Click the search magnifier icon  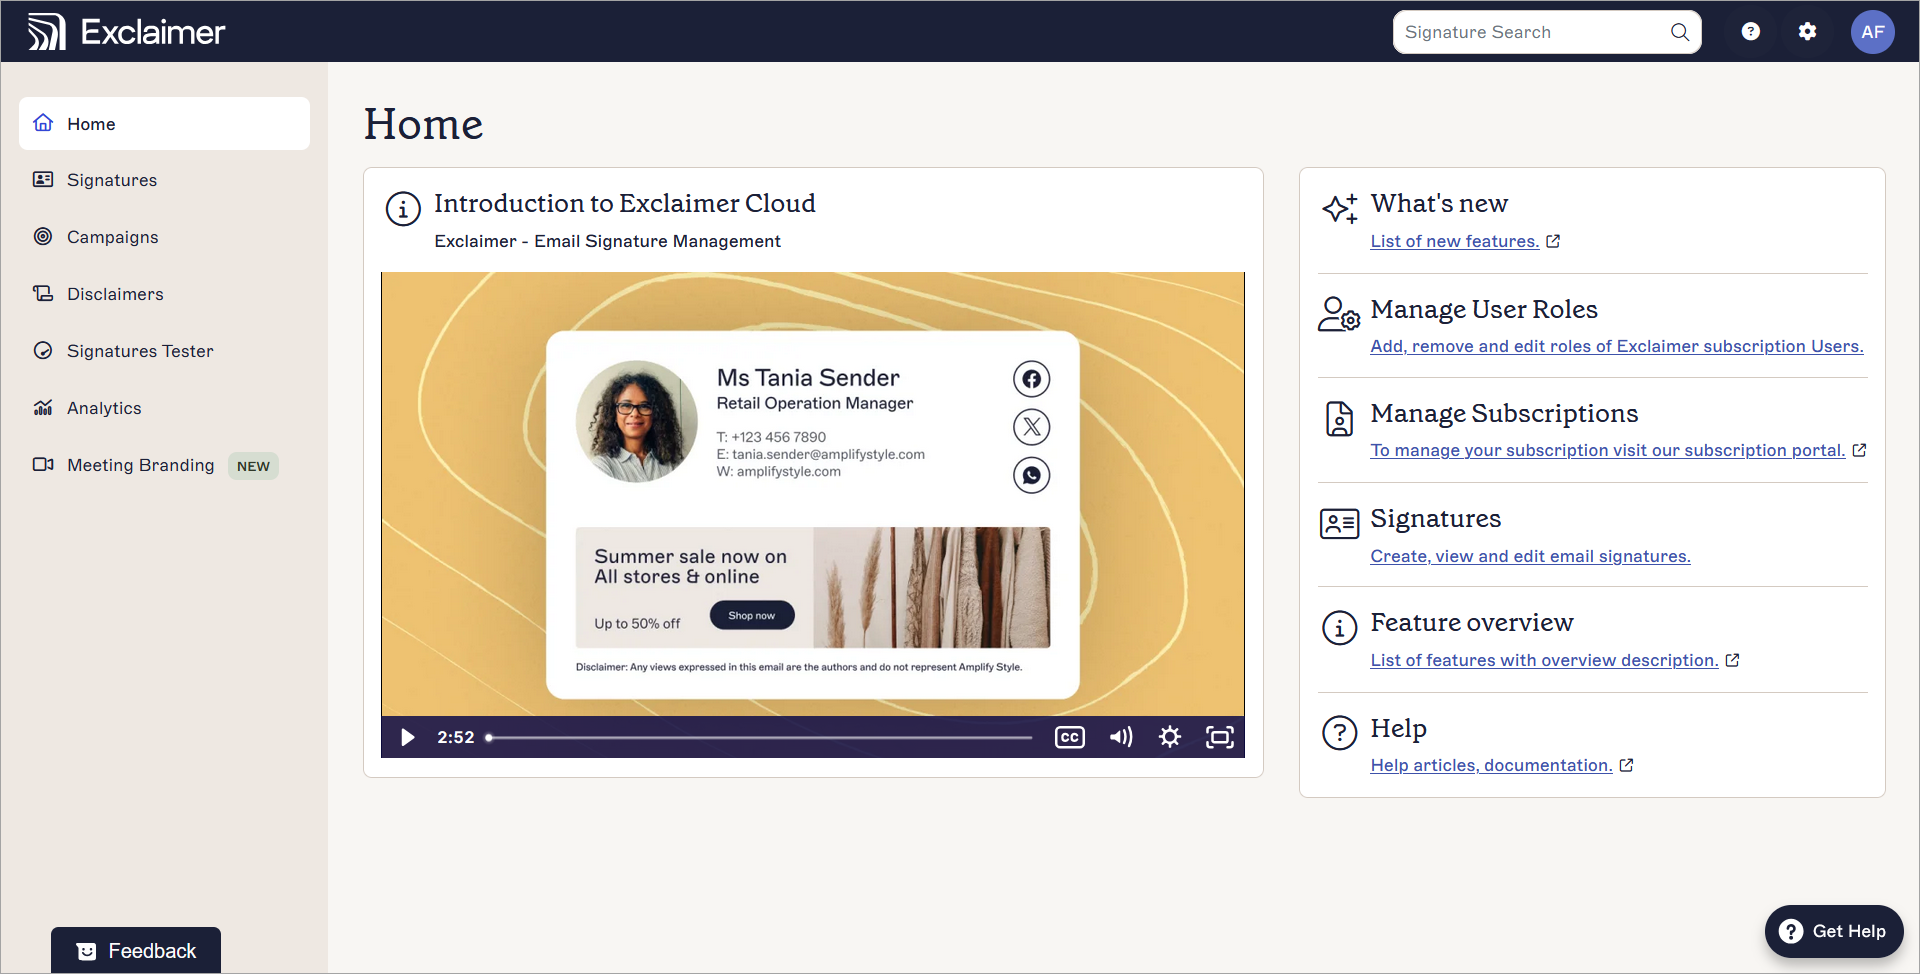click(x=1680, y=32)
